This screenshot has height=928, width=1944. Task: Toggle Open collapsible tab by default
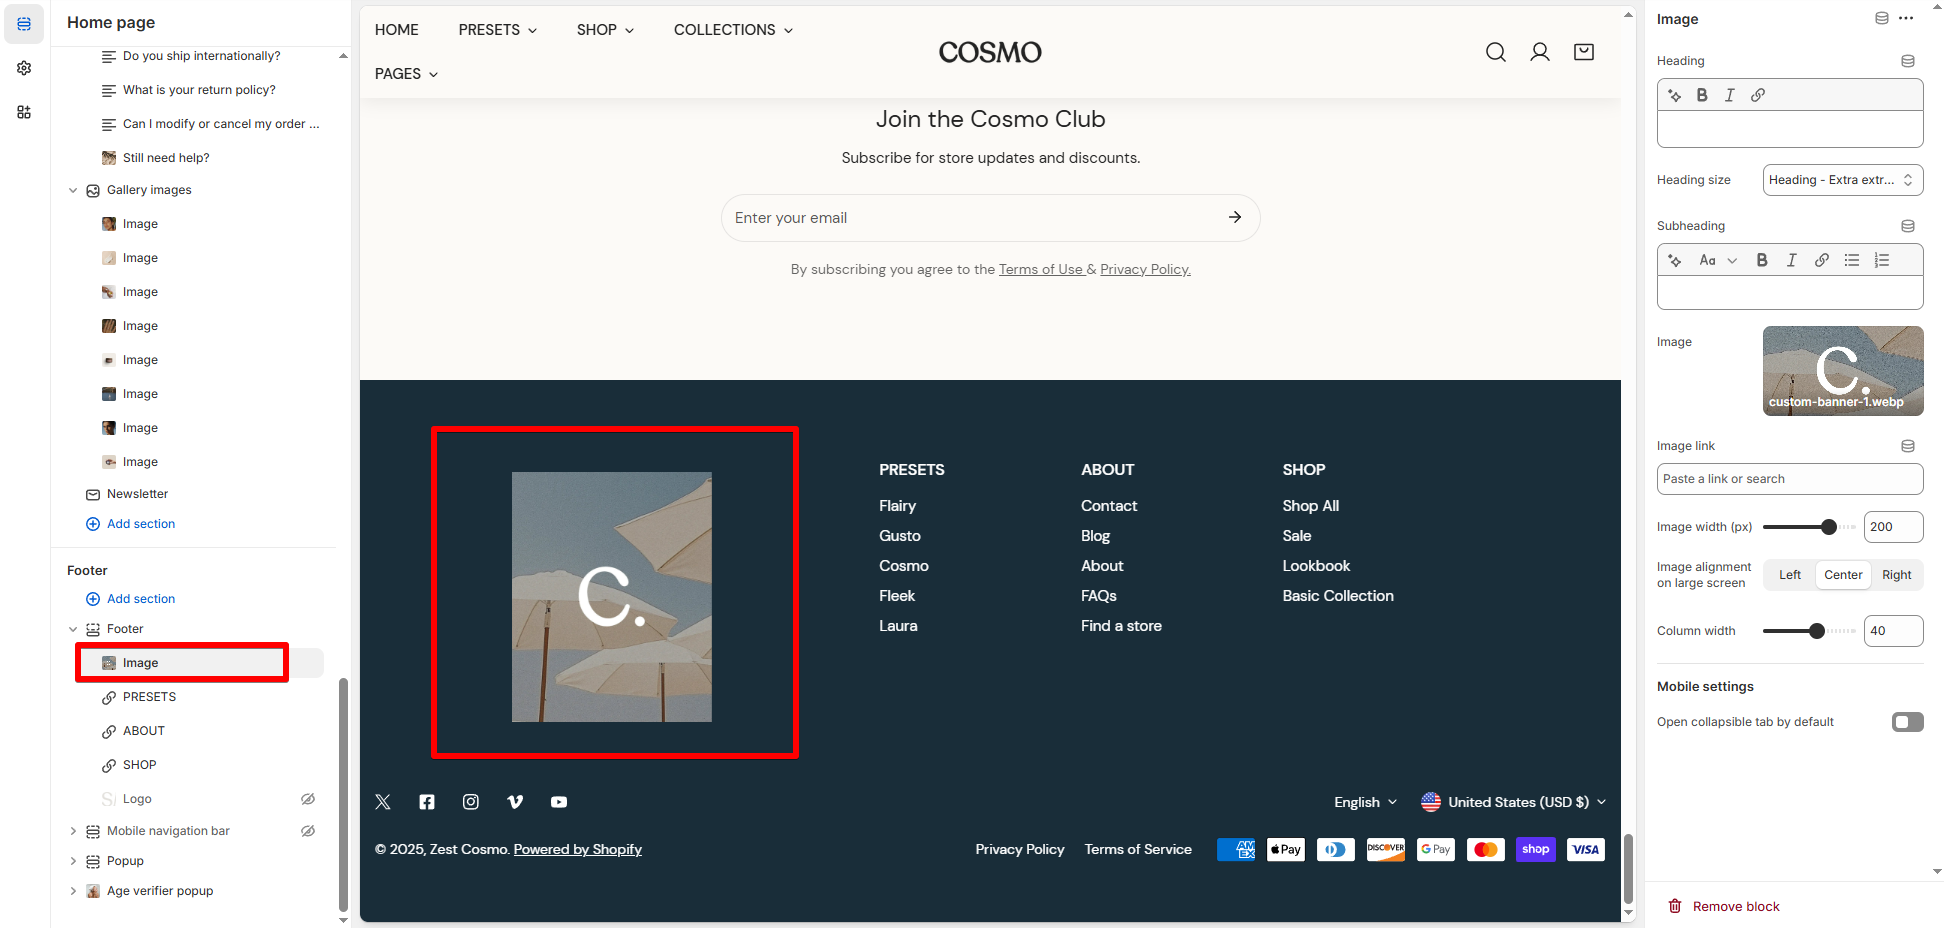1907,722
